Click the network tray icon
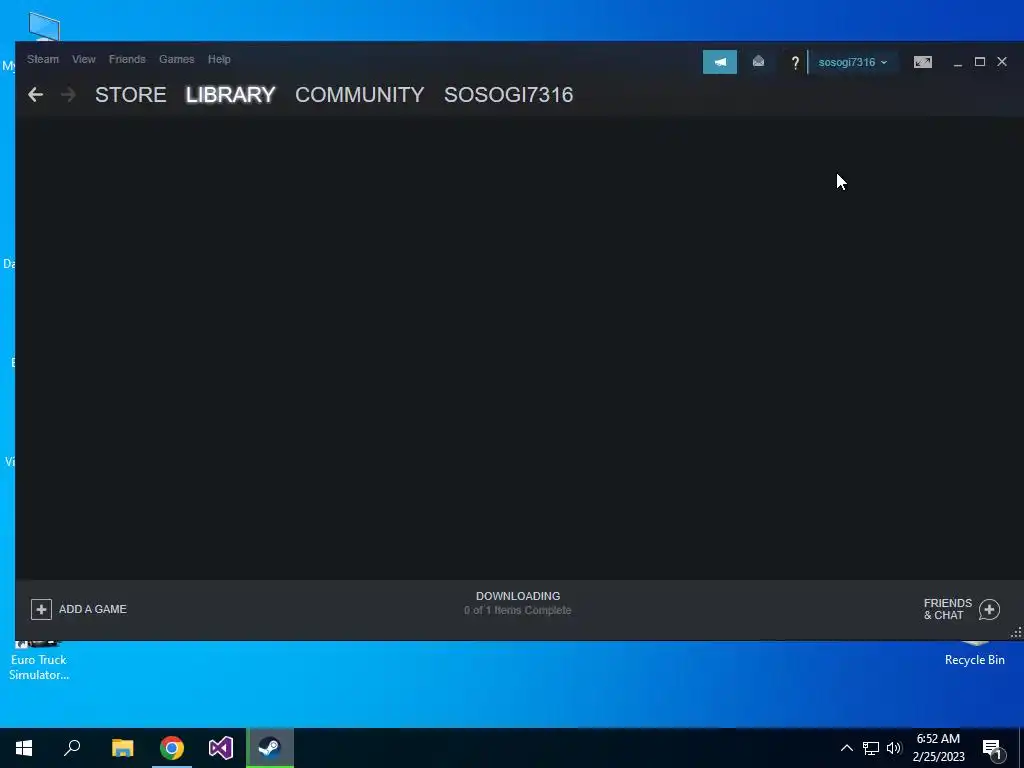Screen dimensions: 1024x768 pos(871,748)
